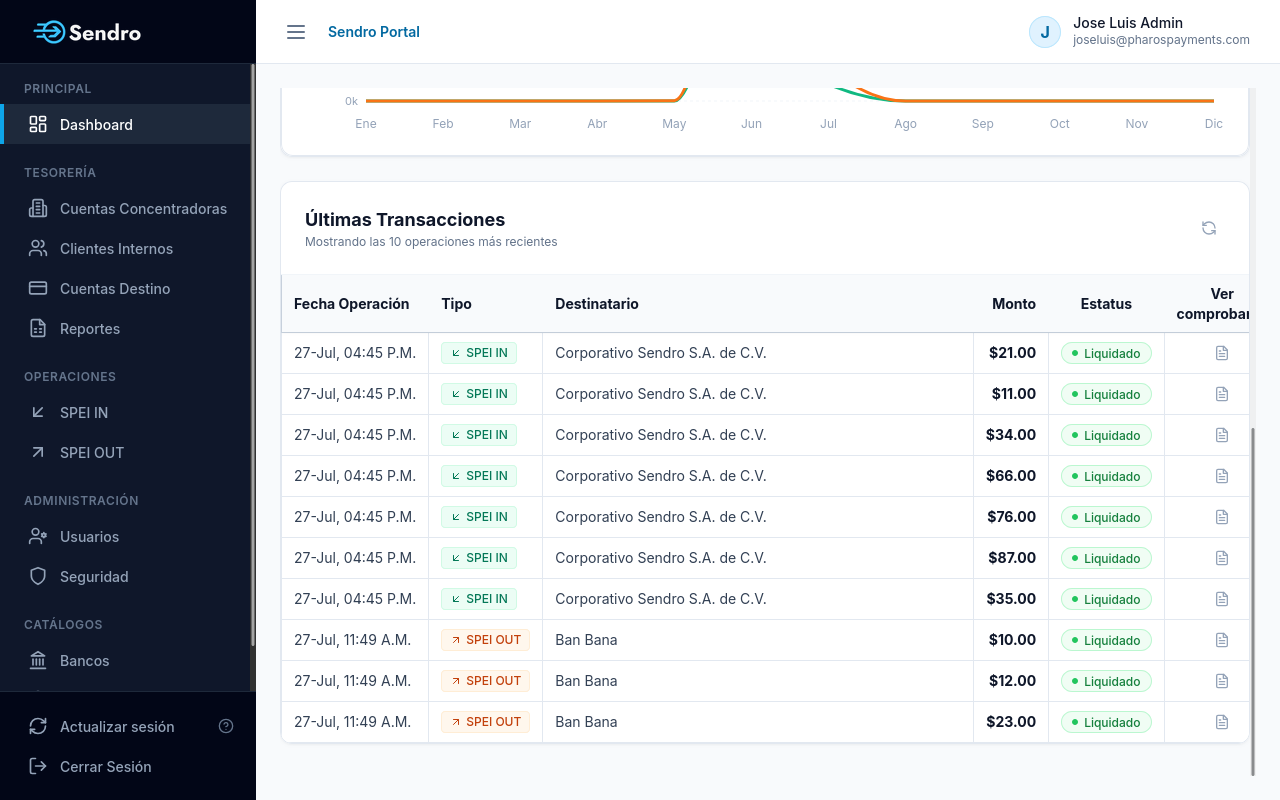Go to Cuentas Concentradoras
The height and width of the screenshot is (800, 1280).
[125, 208]
